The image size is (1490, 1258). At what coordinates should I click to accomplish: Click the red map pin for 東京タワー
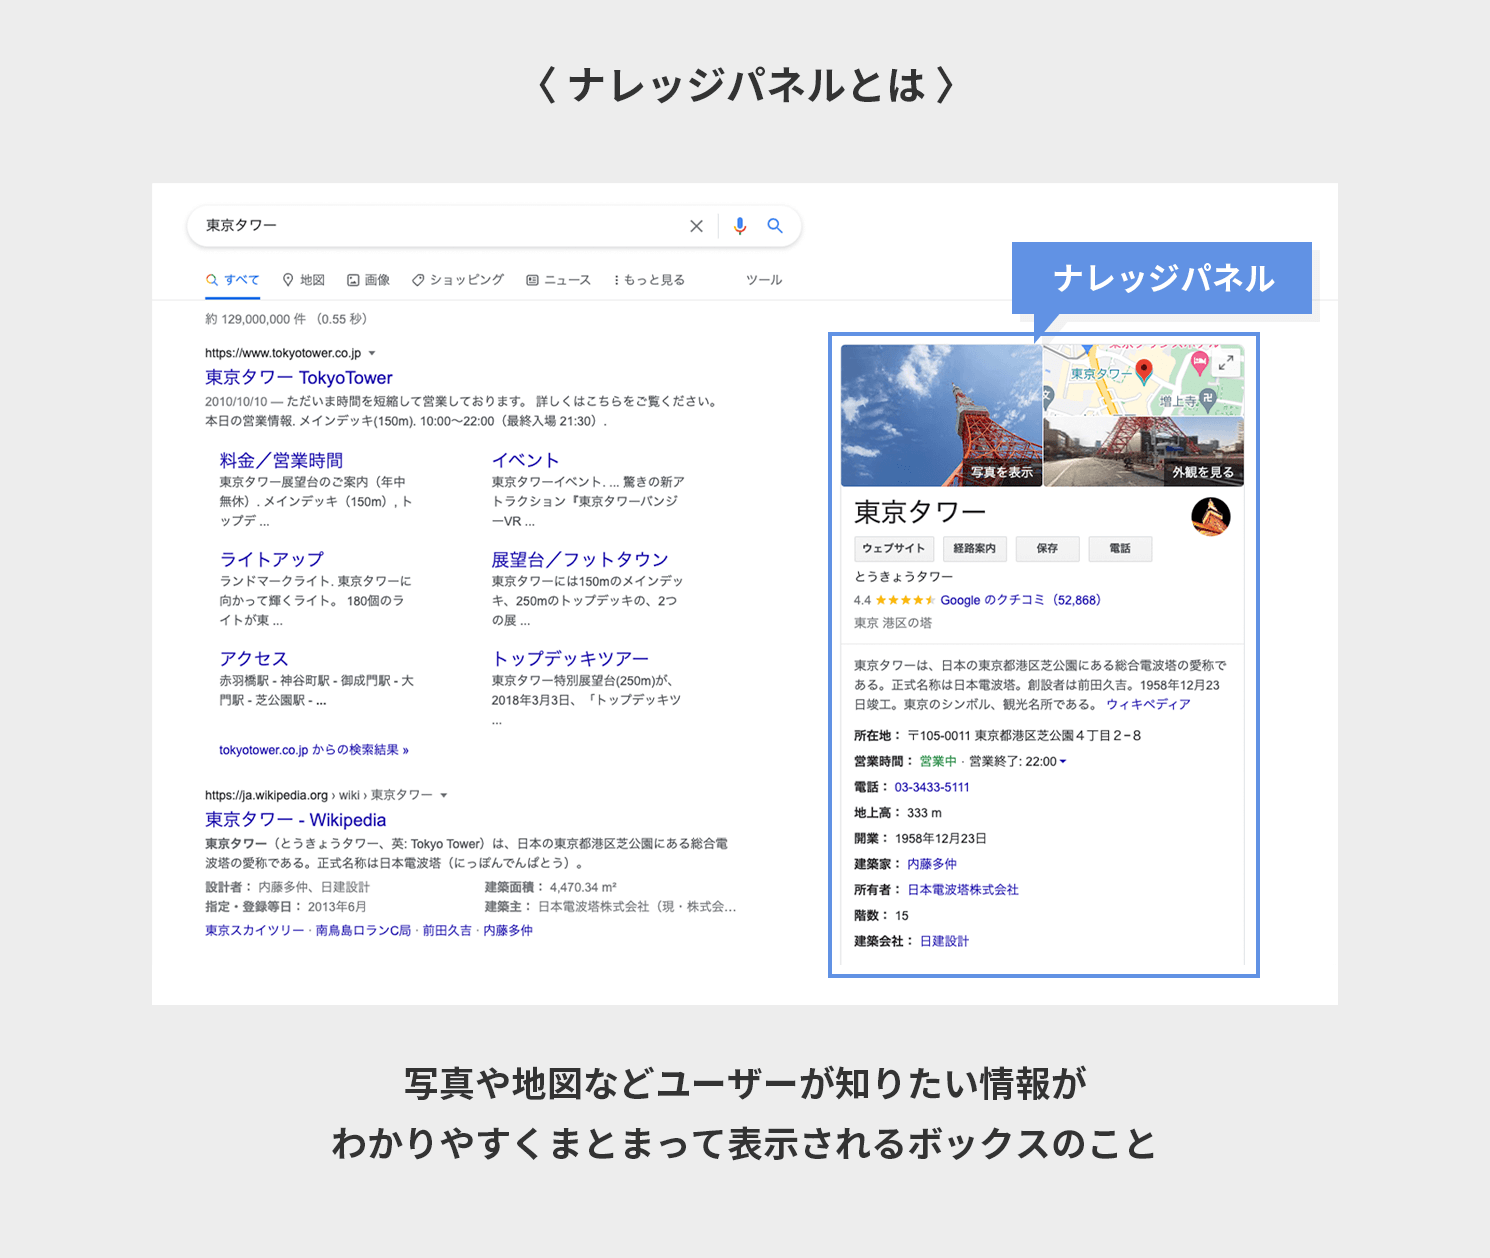coord(1145,371)
